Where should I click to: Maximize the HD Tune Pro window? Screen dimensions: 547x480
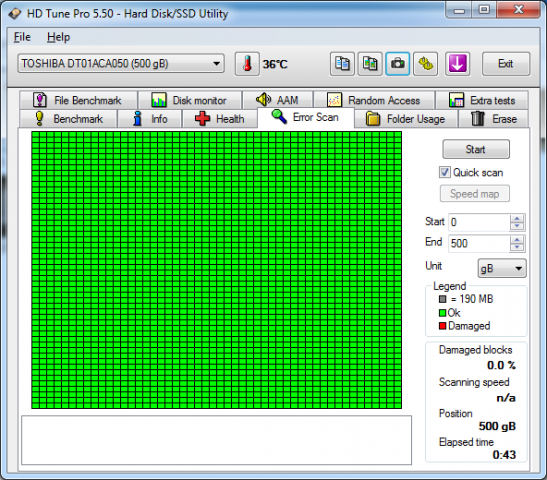coord(484,10)
